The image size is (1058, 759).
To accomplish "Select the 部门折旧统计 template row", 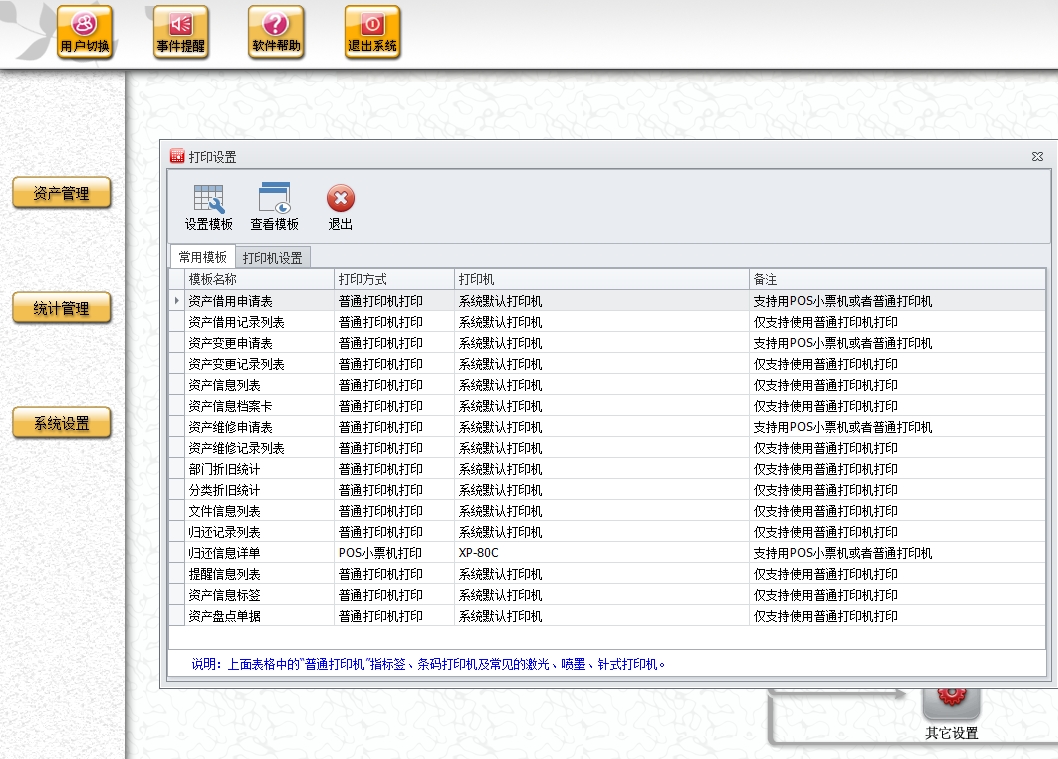I will coord(225,469).
